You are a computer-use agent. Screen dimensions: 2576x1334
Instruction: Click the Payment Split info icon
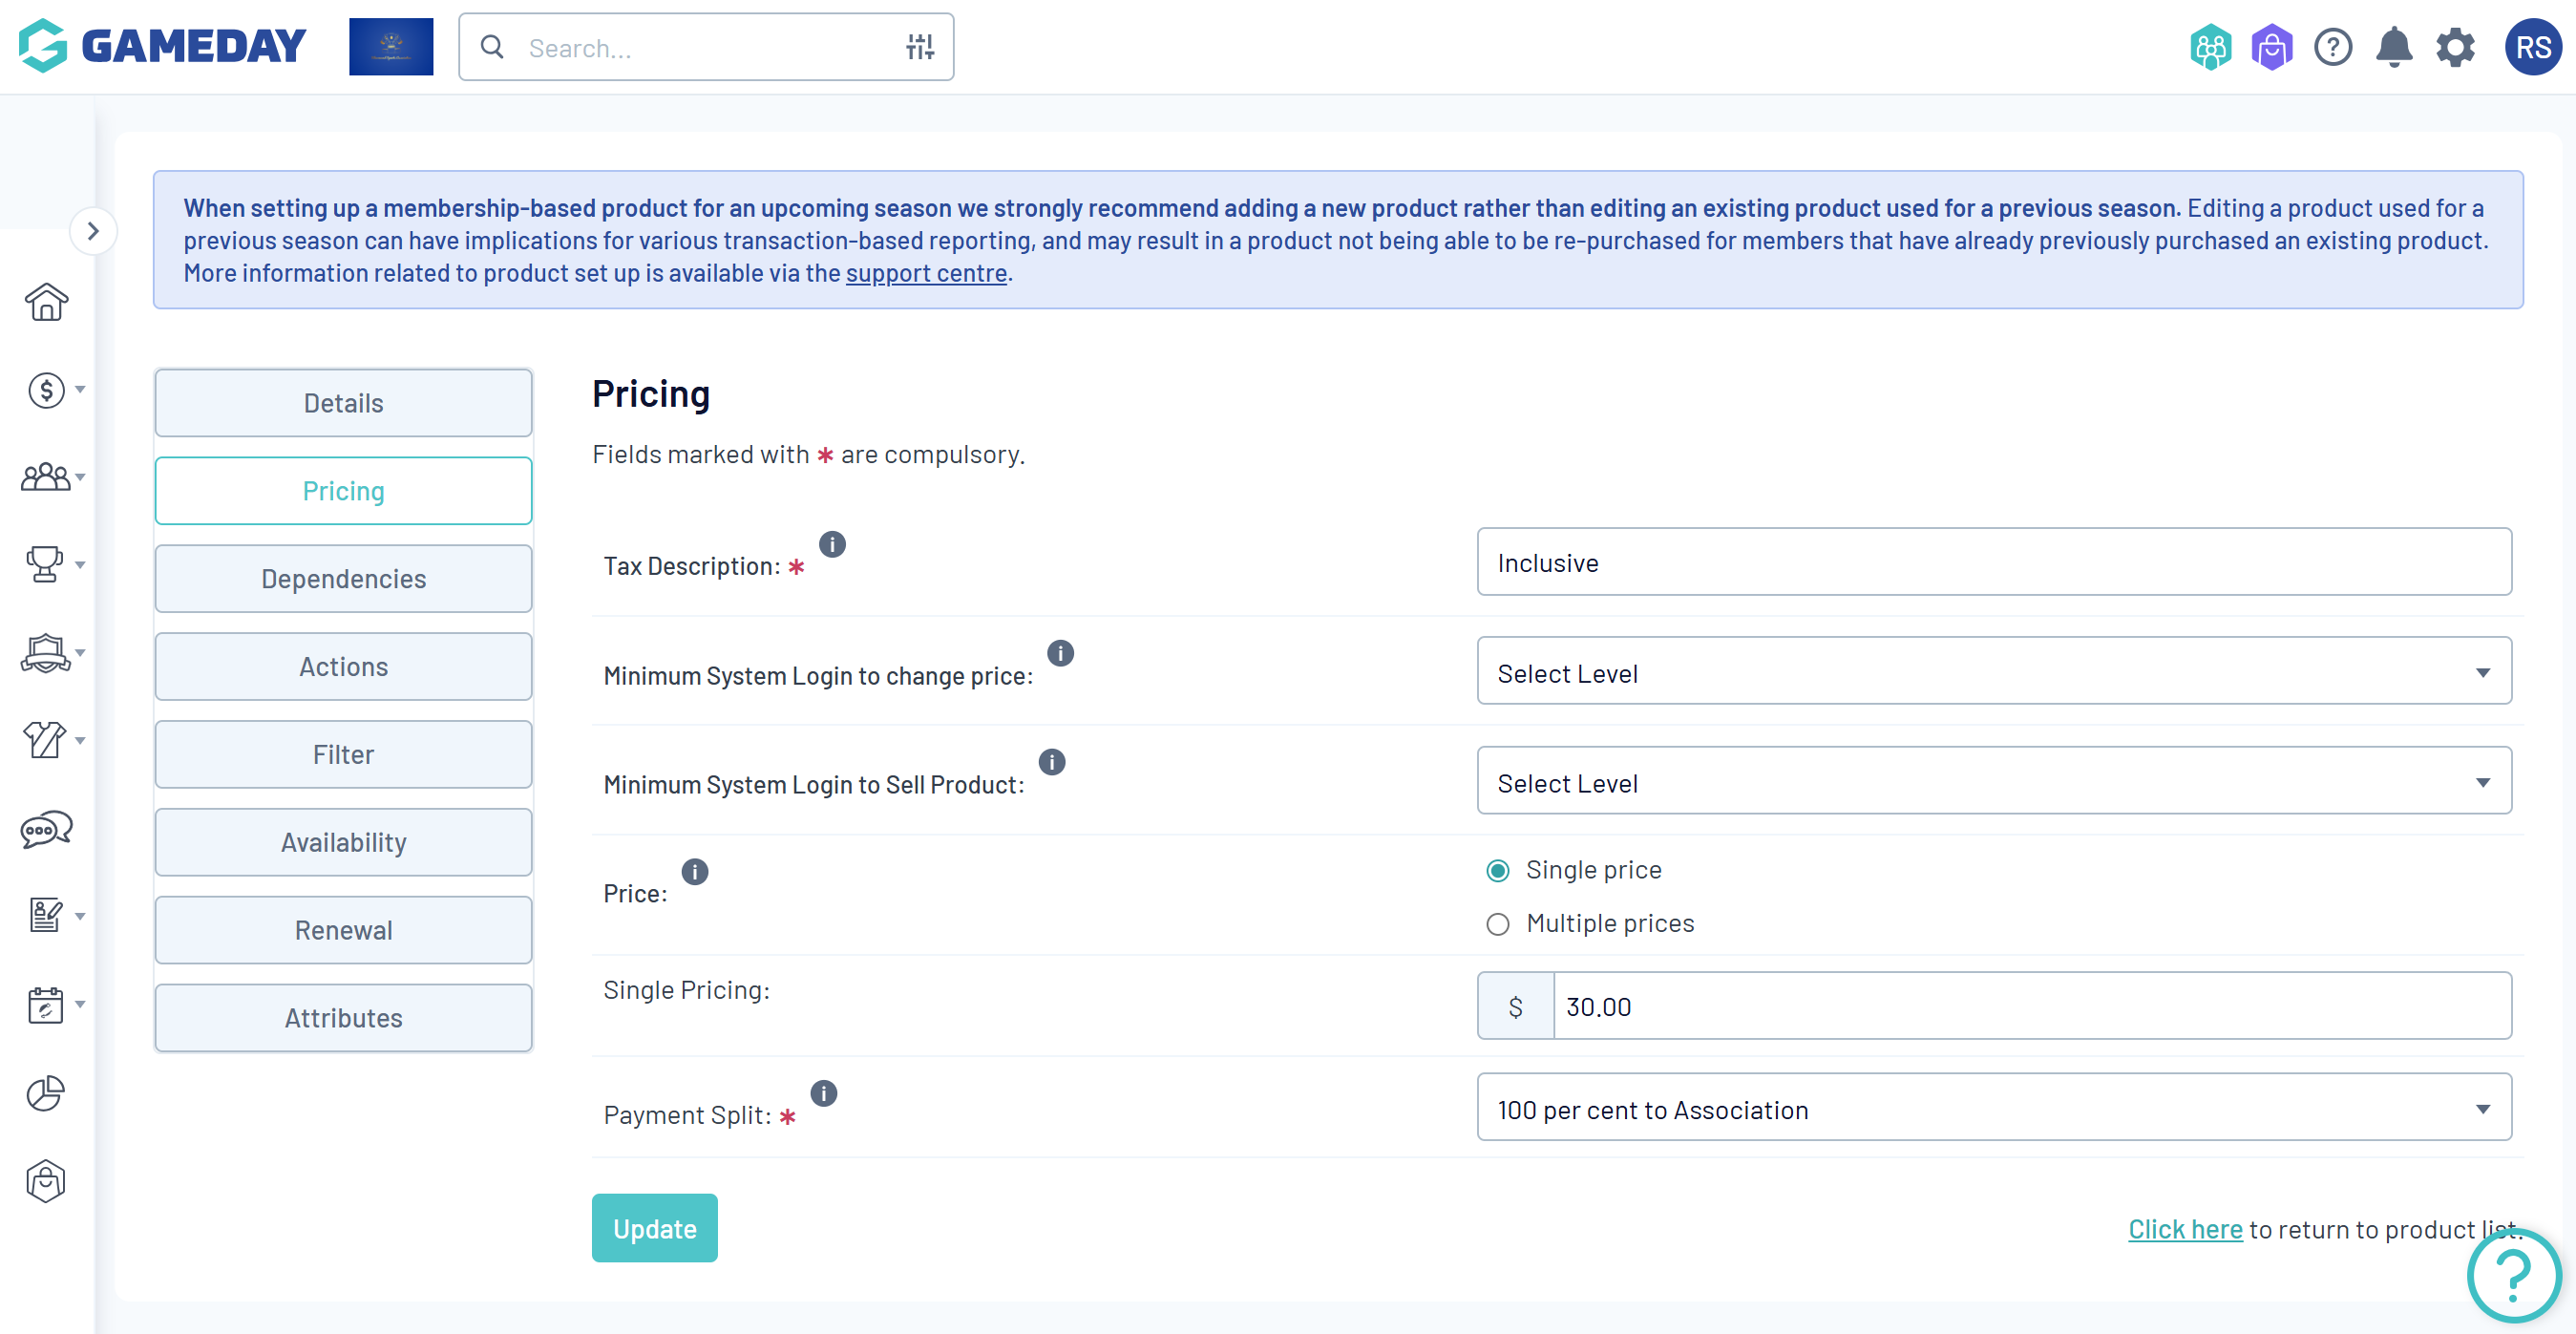click(823, 1093)
